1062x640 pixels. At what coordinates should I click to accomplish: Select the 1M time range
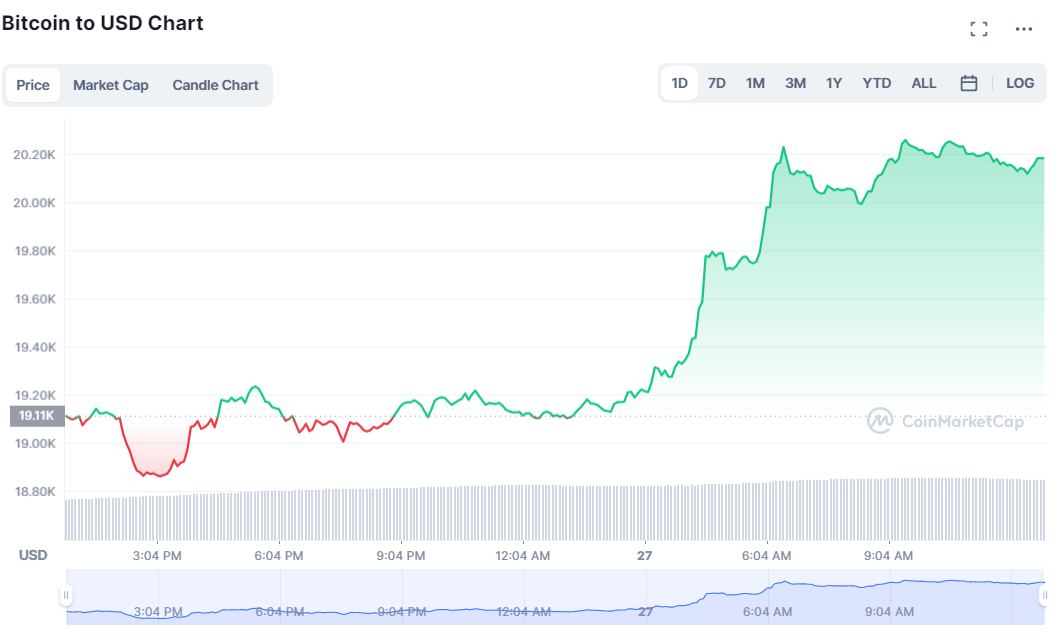pyautogui.click(x=755, y=83)
